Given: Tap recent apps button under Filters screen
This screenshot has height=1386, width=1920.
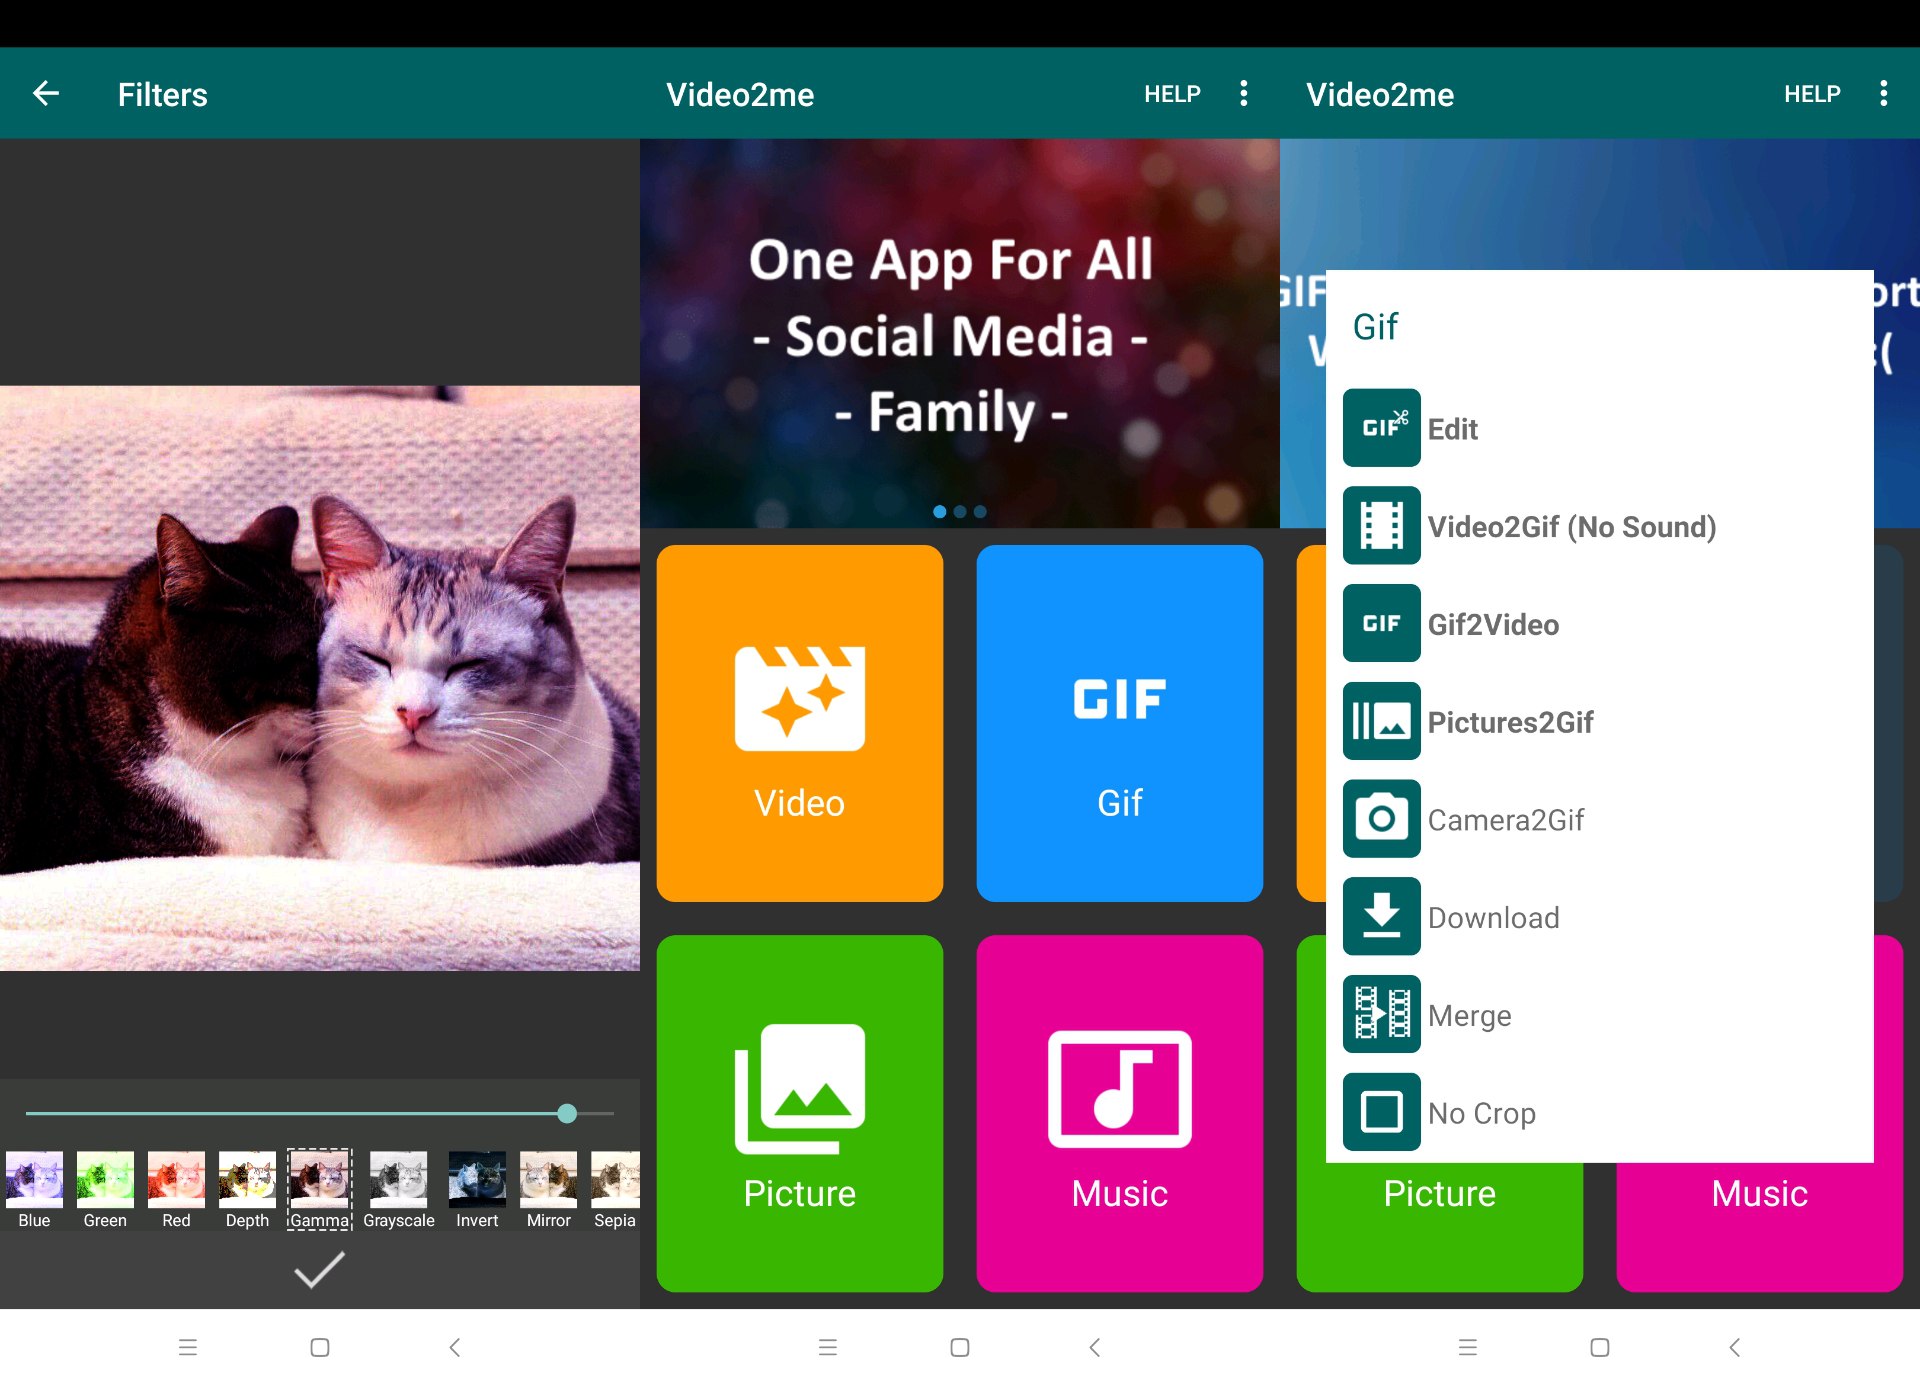Looking at the screenshot, I should pyautogui.click(x=188, y=1347).
